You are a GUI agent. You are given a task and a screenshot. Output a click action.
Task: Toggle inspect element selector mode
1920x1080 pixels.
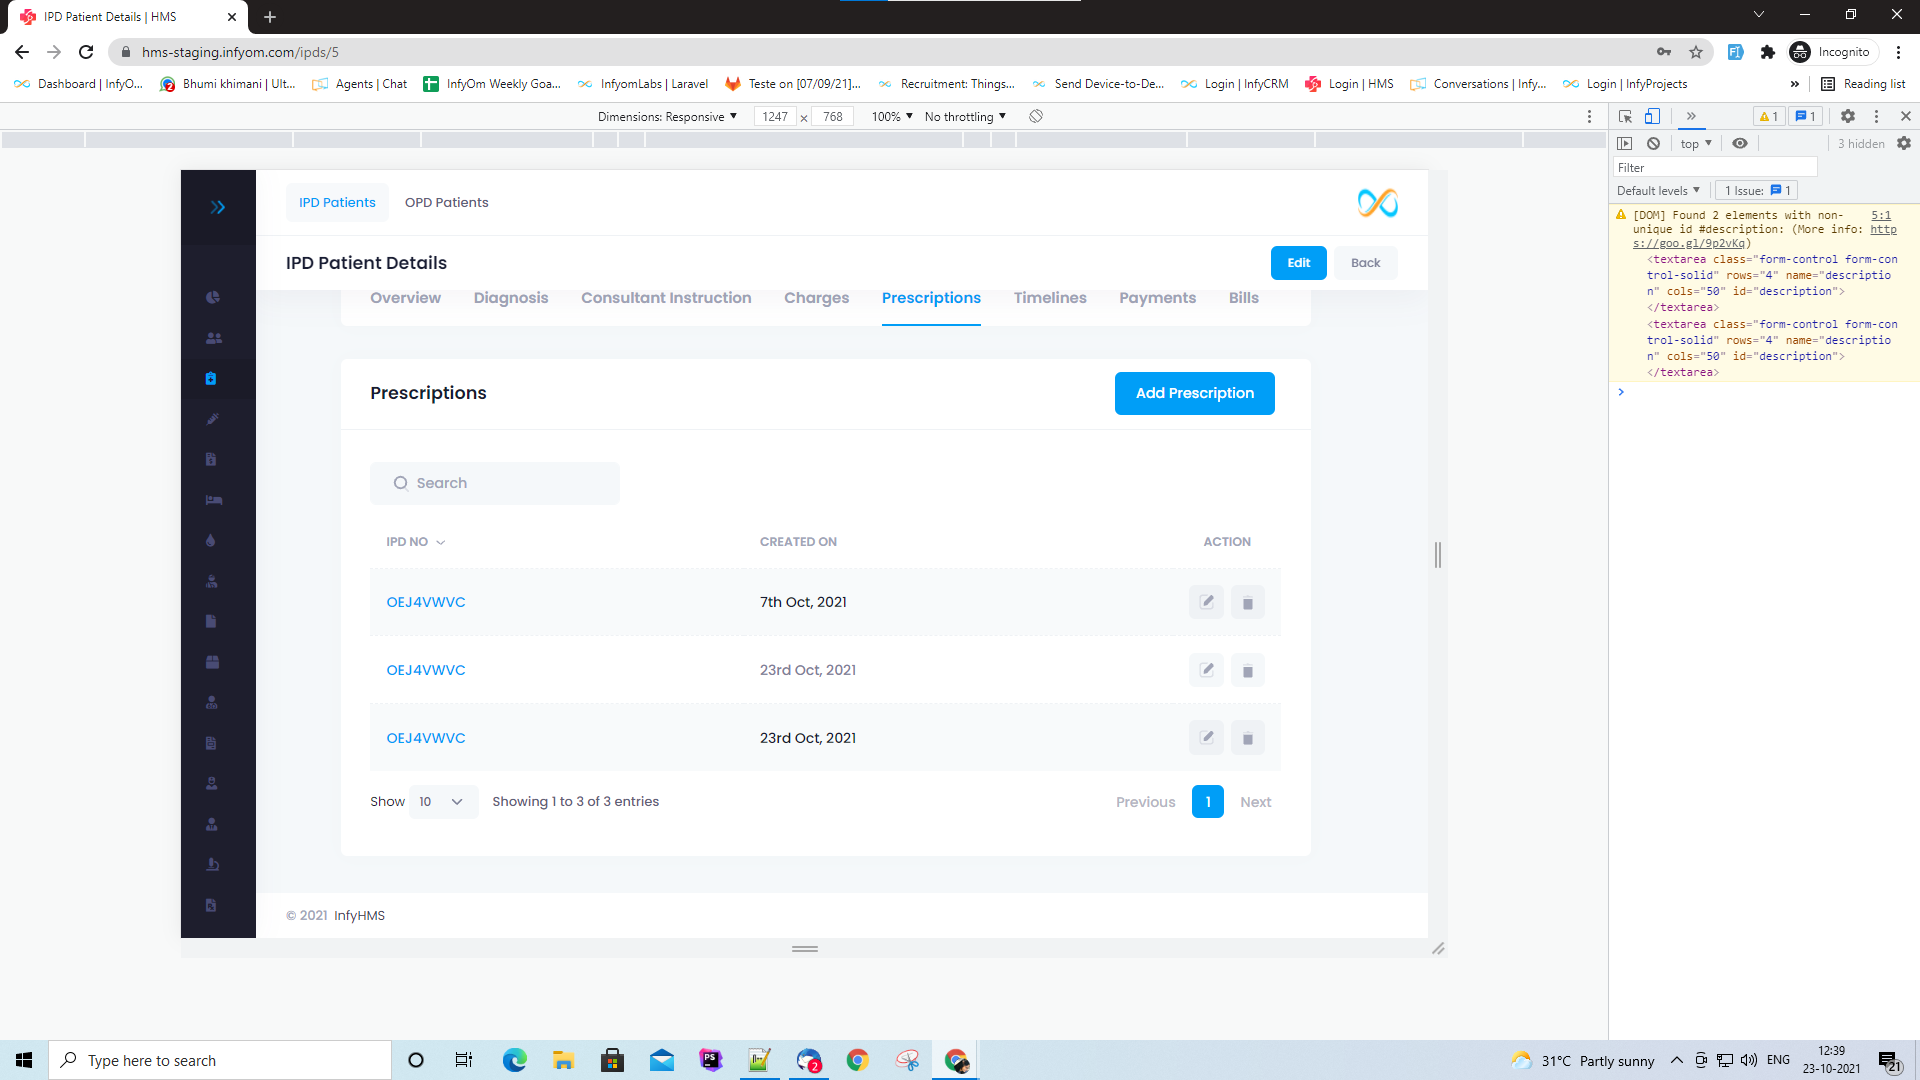point(1625,116)
